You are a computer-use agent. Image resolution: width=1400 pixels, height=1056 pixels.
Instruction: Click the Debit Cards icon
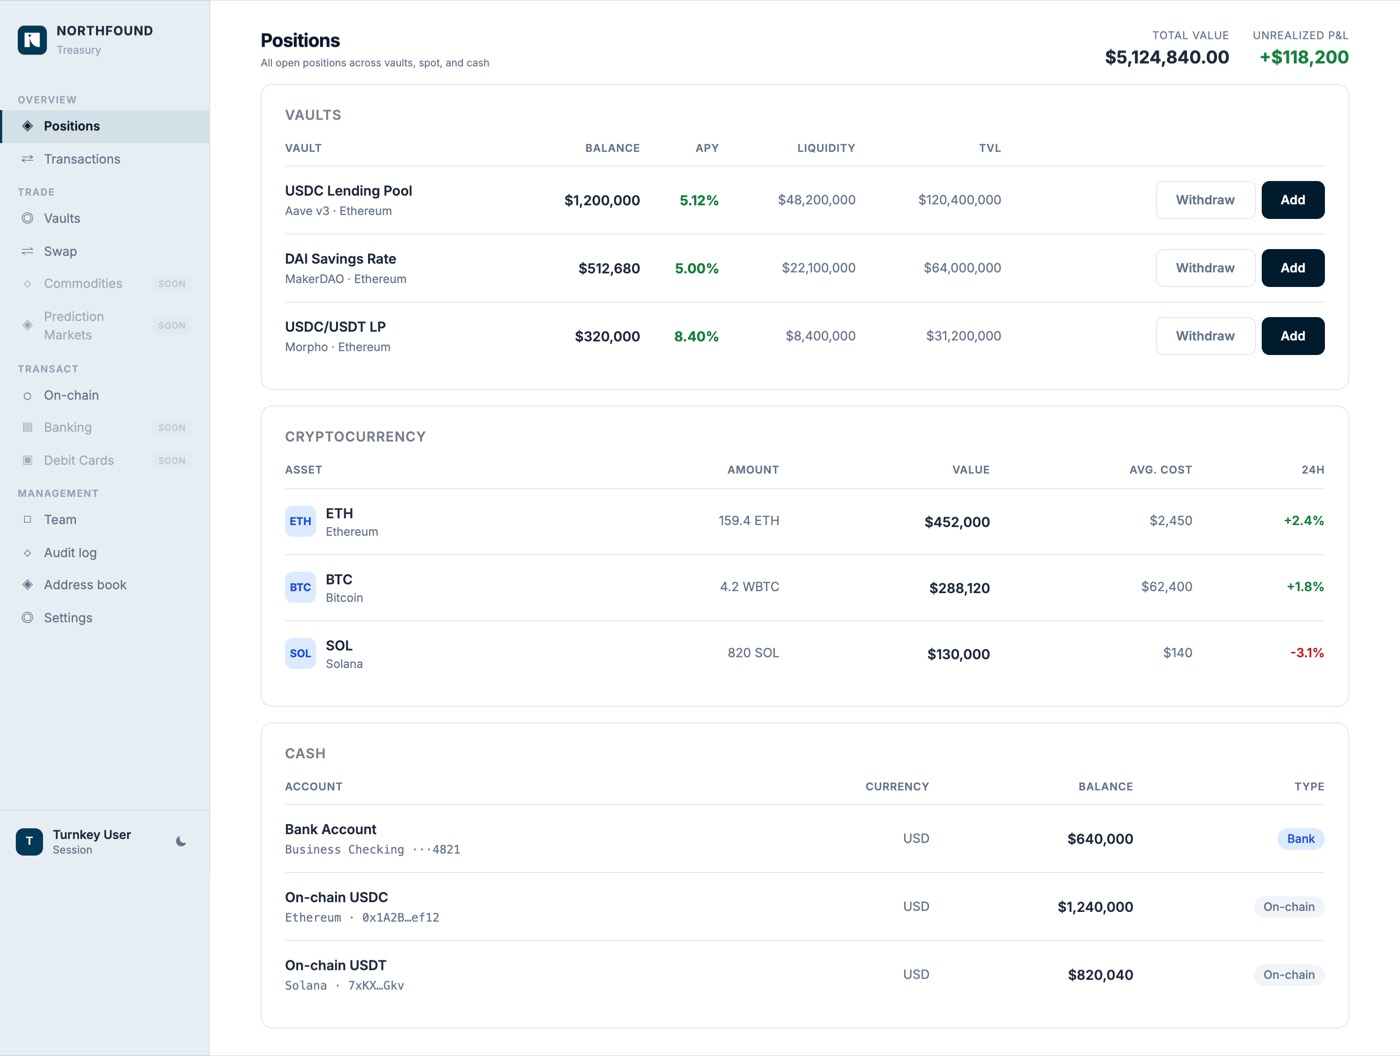(28, 460)
